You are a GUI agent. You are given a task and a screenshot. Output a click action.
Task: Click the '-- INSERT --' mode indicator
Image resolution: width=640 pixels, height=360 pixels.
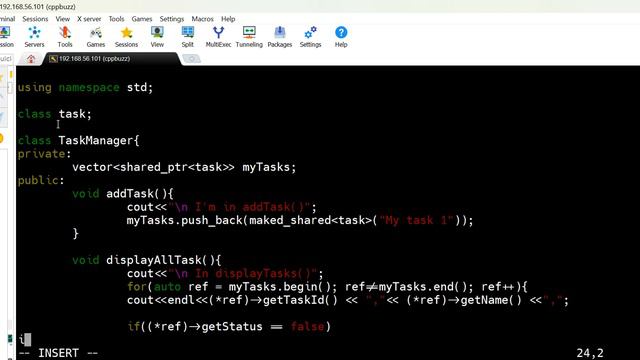[58, 353]
